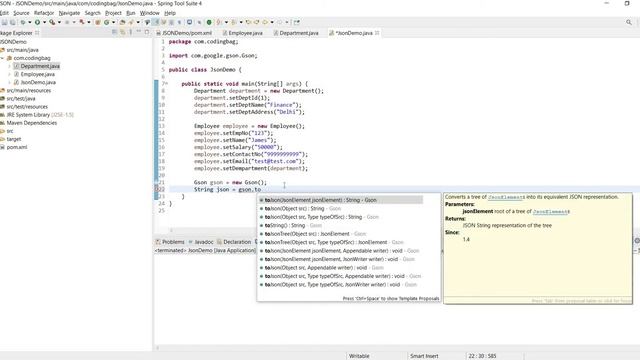
Task: Click the Save icon in the toolbar
Action: (x=4, y=22)
